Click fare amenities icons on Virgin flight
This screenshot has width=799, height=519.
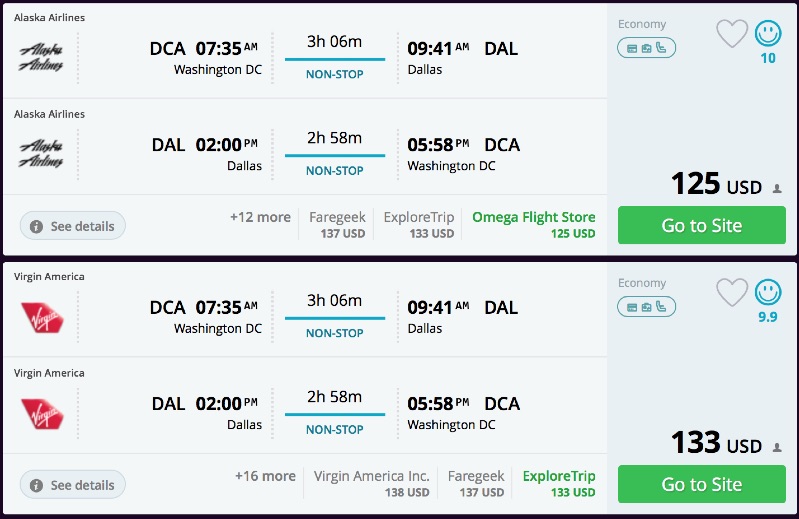coord(646,306)
